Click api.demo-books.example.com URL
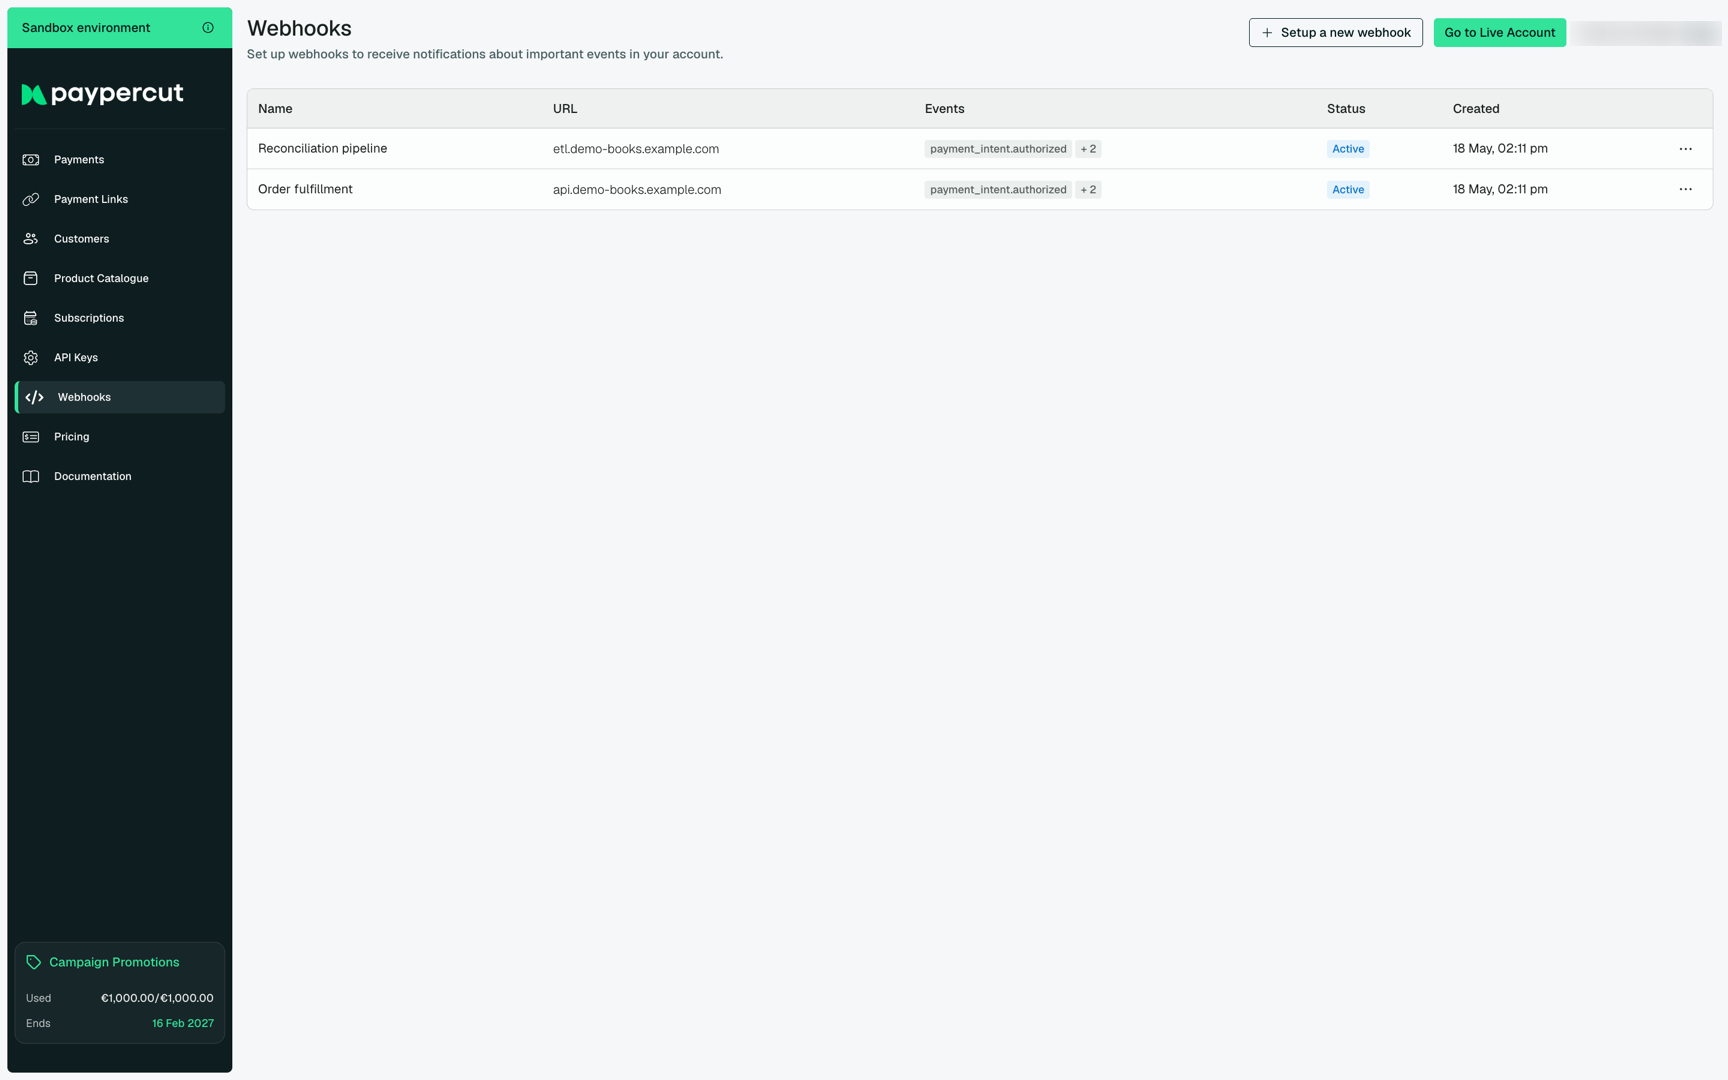Viewport: 1728px width, 1080px height. pos(637,189)
